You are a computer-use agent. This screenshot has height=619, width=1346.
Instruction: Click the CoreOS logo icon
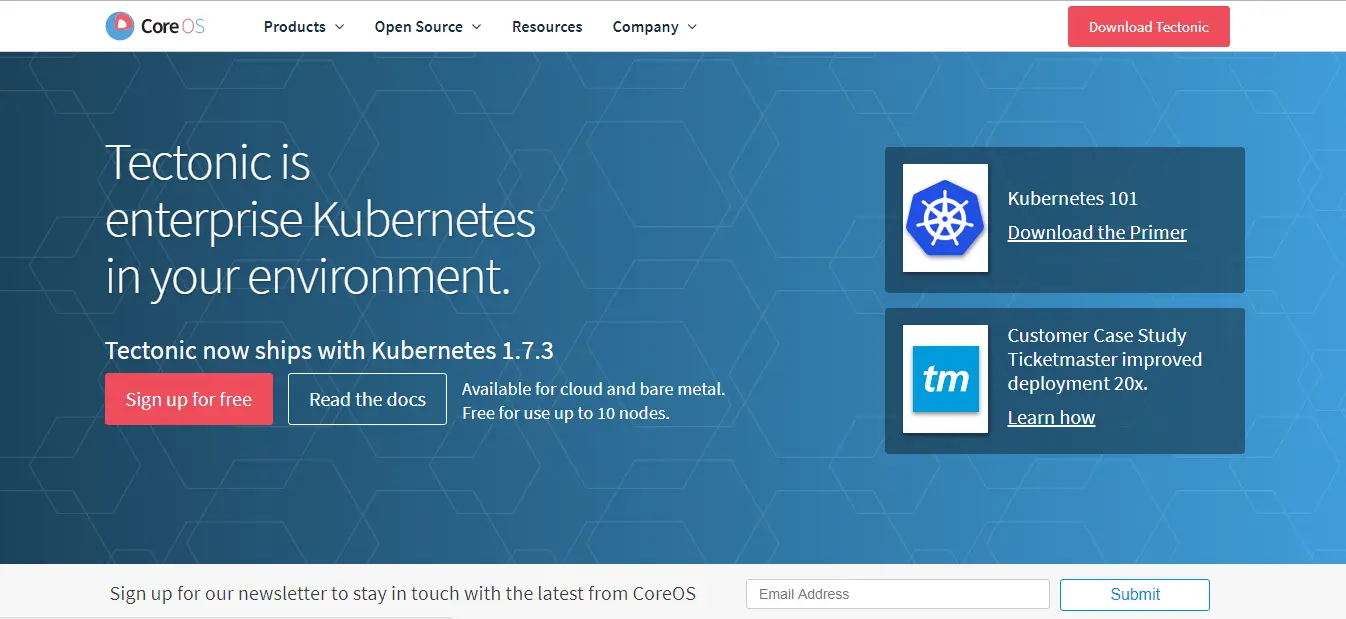[x=119, y=26]
